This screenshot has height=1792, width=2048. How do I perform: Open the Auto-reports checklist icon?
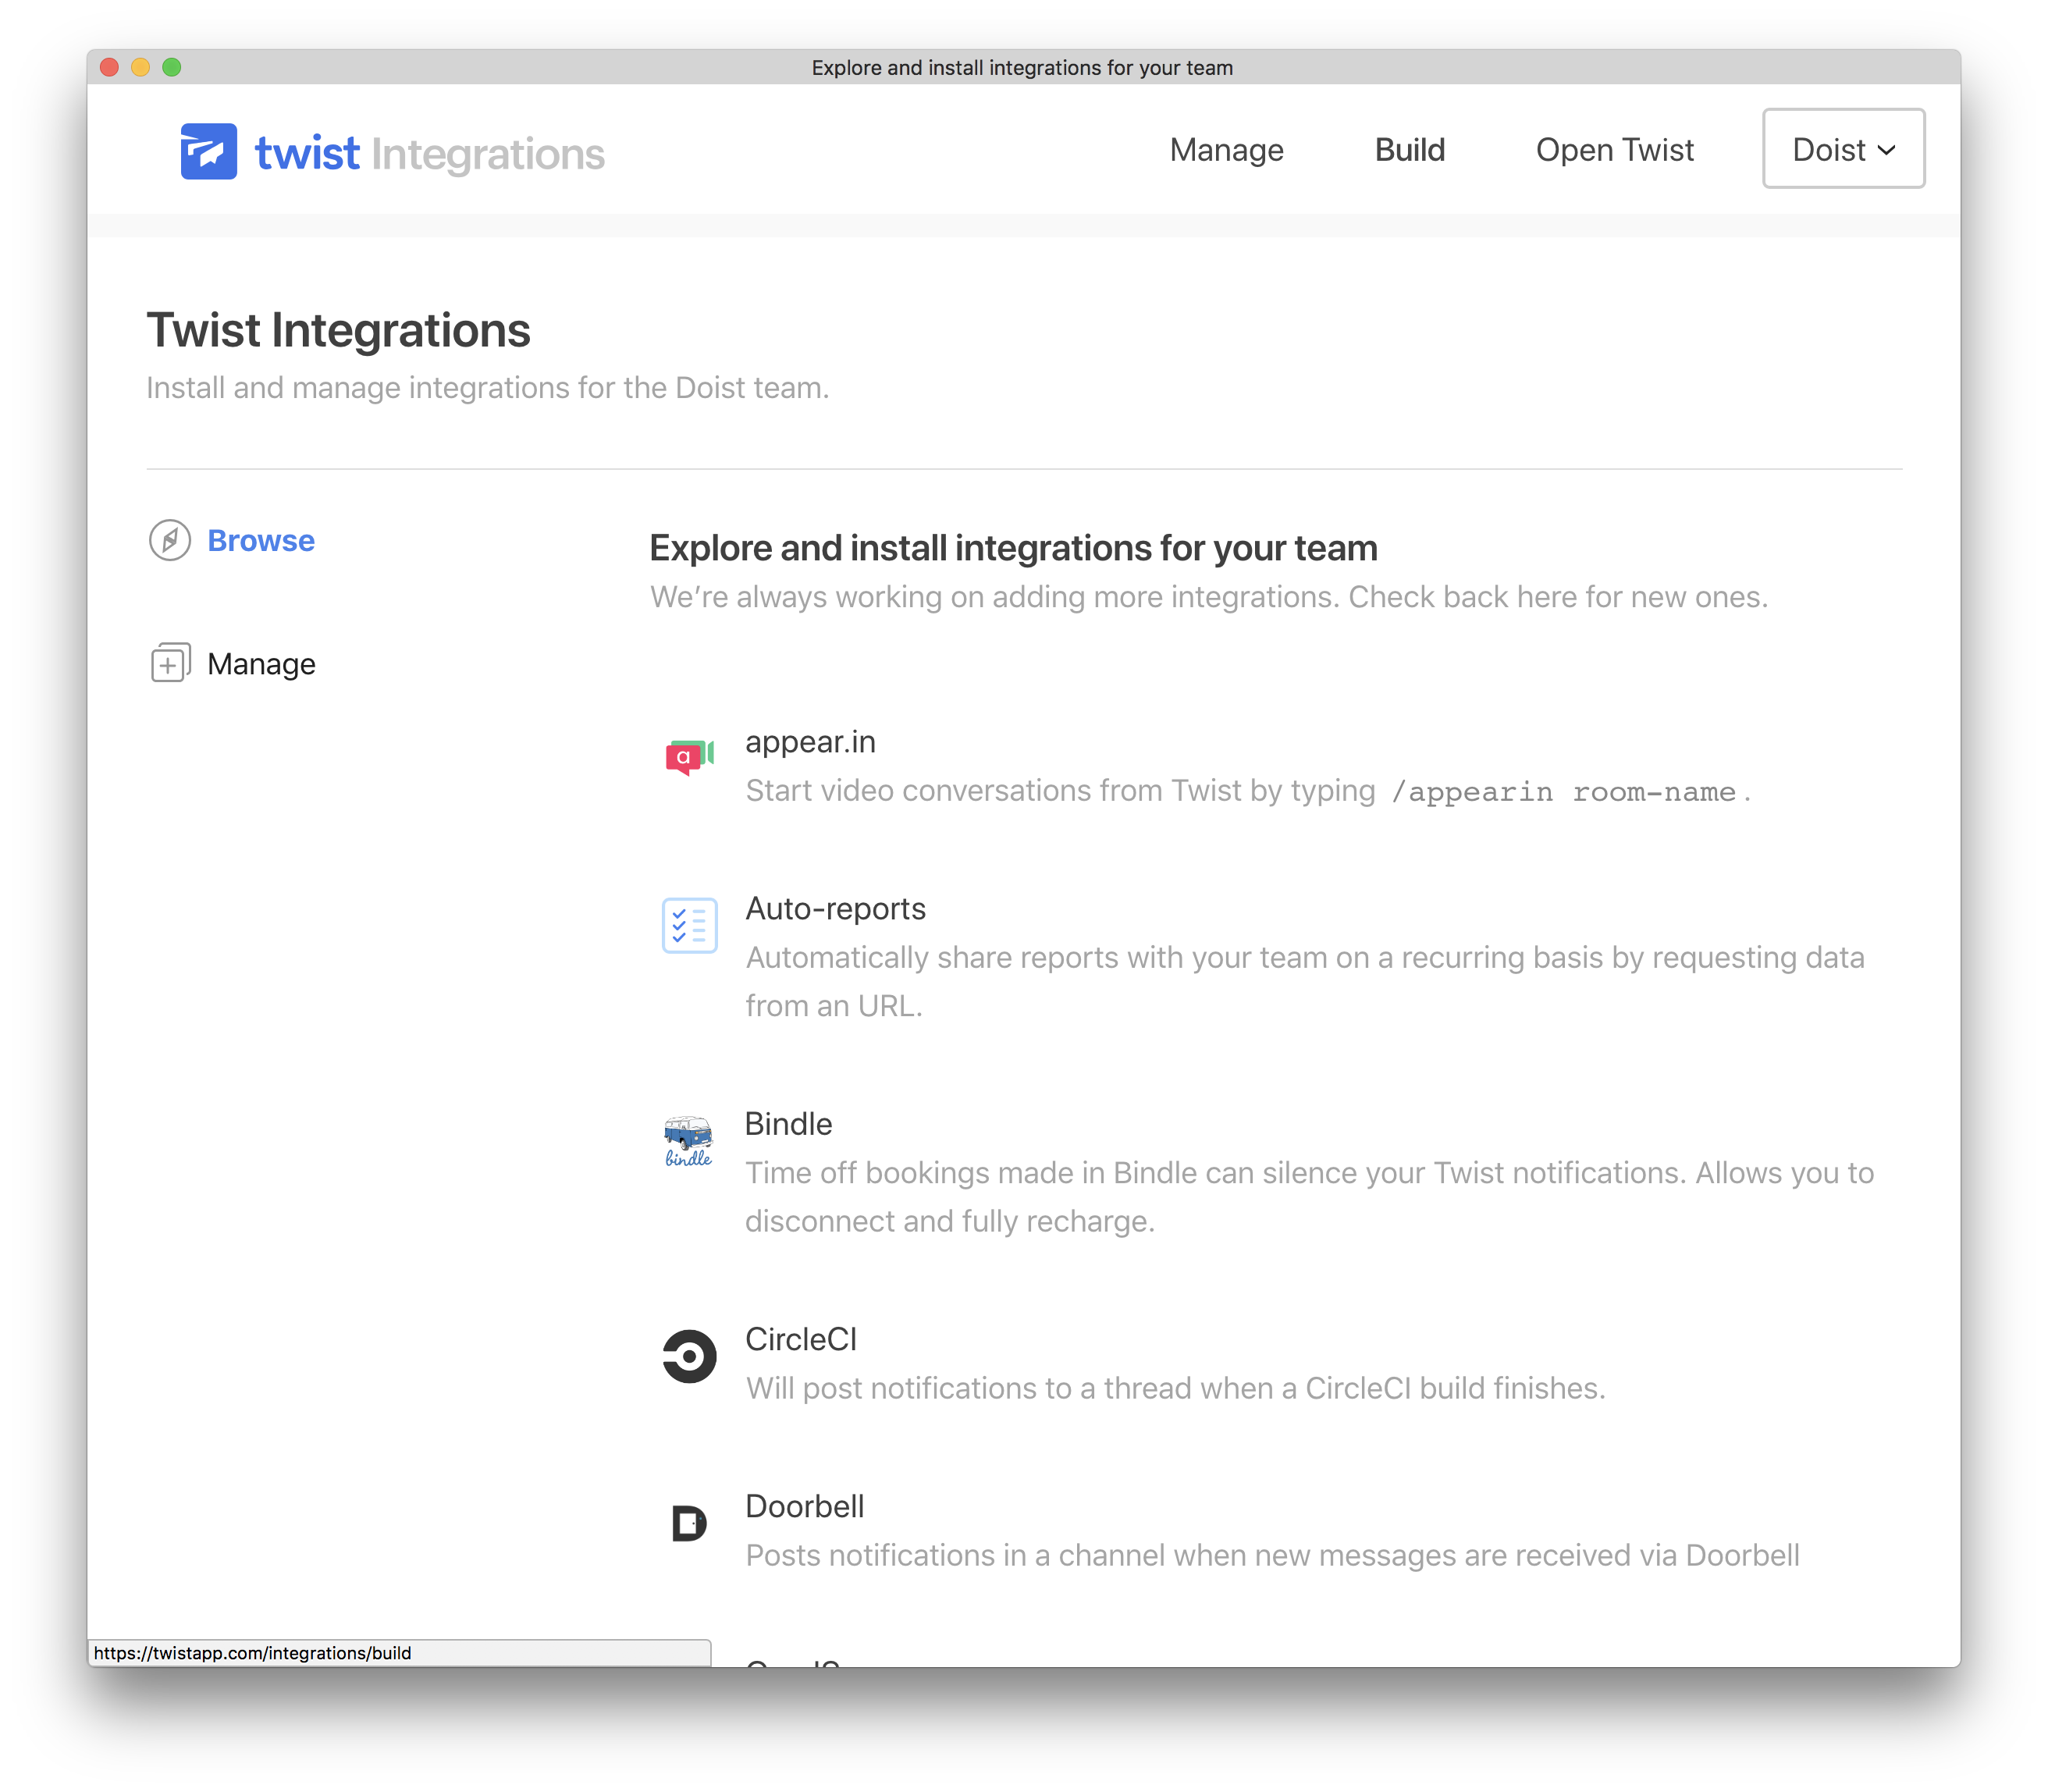click(689, 925)
